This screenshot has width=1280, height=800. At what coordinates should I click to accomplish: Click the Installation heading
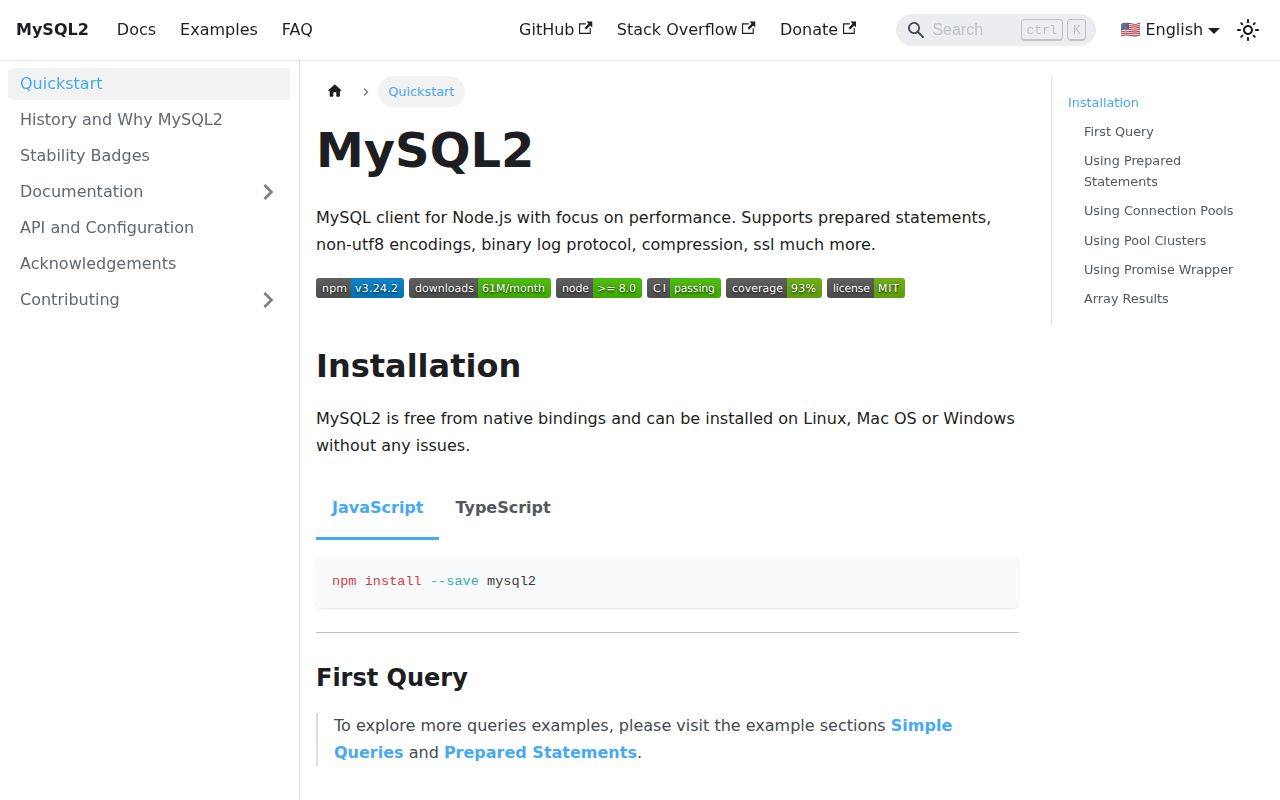tap(418, 366)
